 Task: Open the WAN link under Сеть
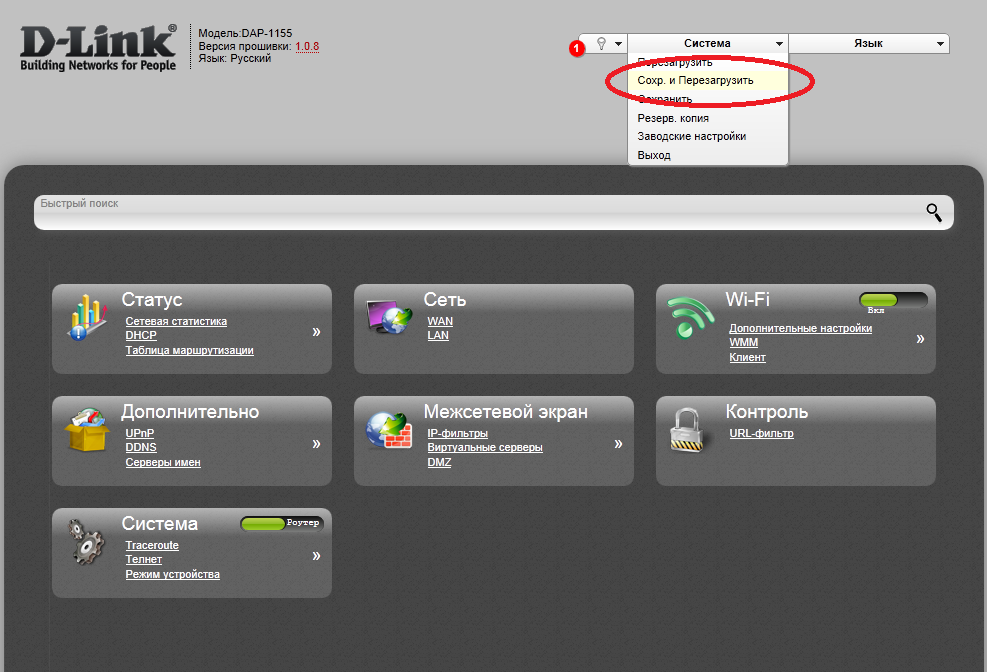click(440, 321)
